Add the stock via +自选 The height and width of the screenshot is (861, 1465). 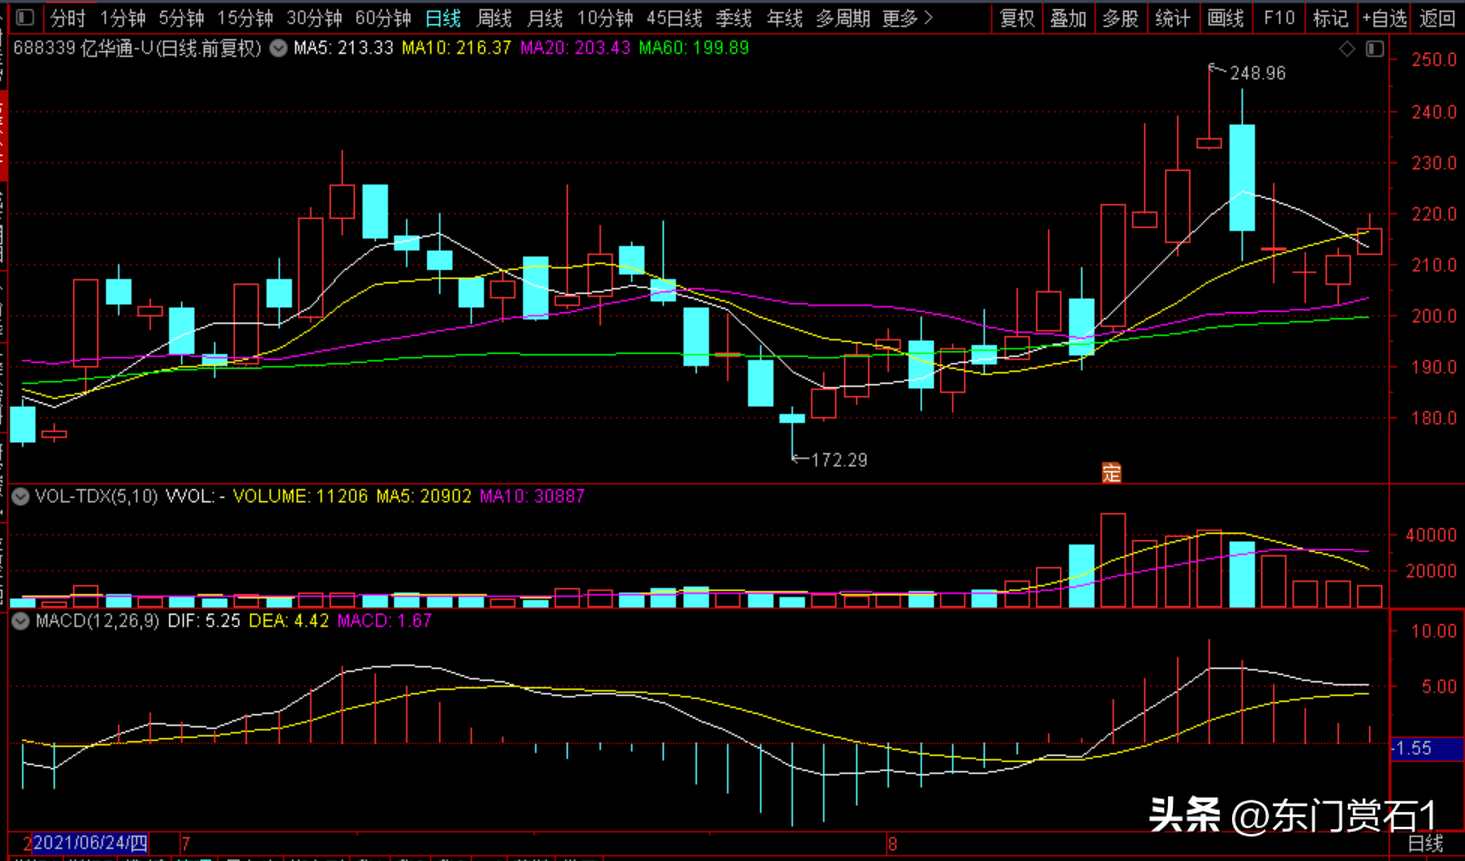point(1384,18)
